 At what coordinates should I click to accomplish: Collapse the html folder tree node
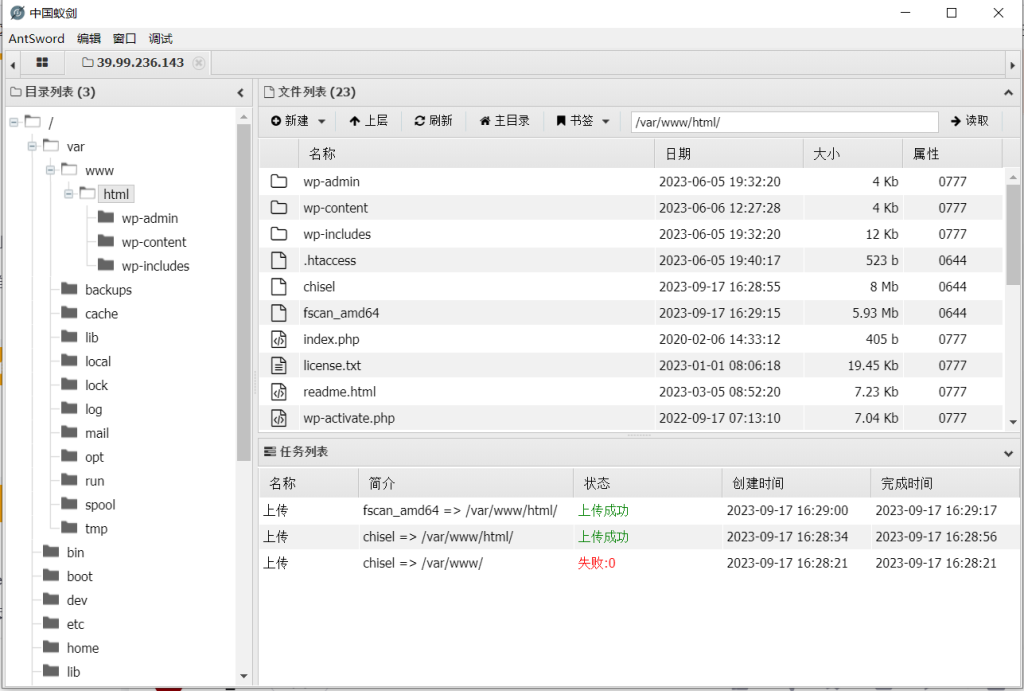pyautogui.click(x=69, y=194)
